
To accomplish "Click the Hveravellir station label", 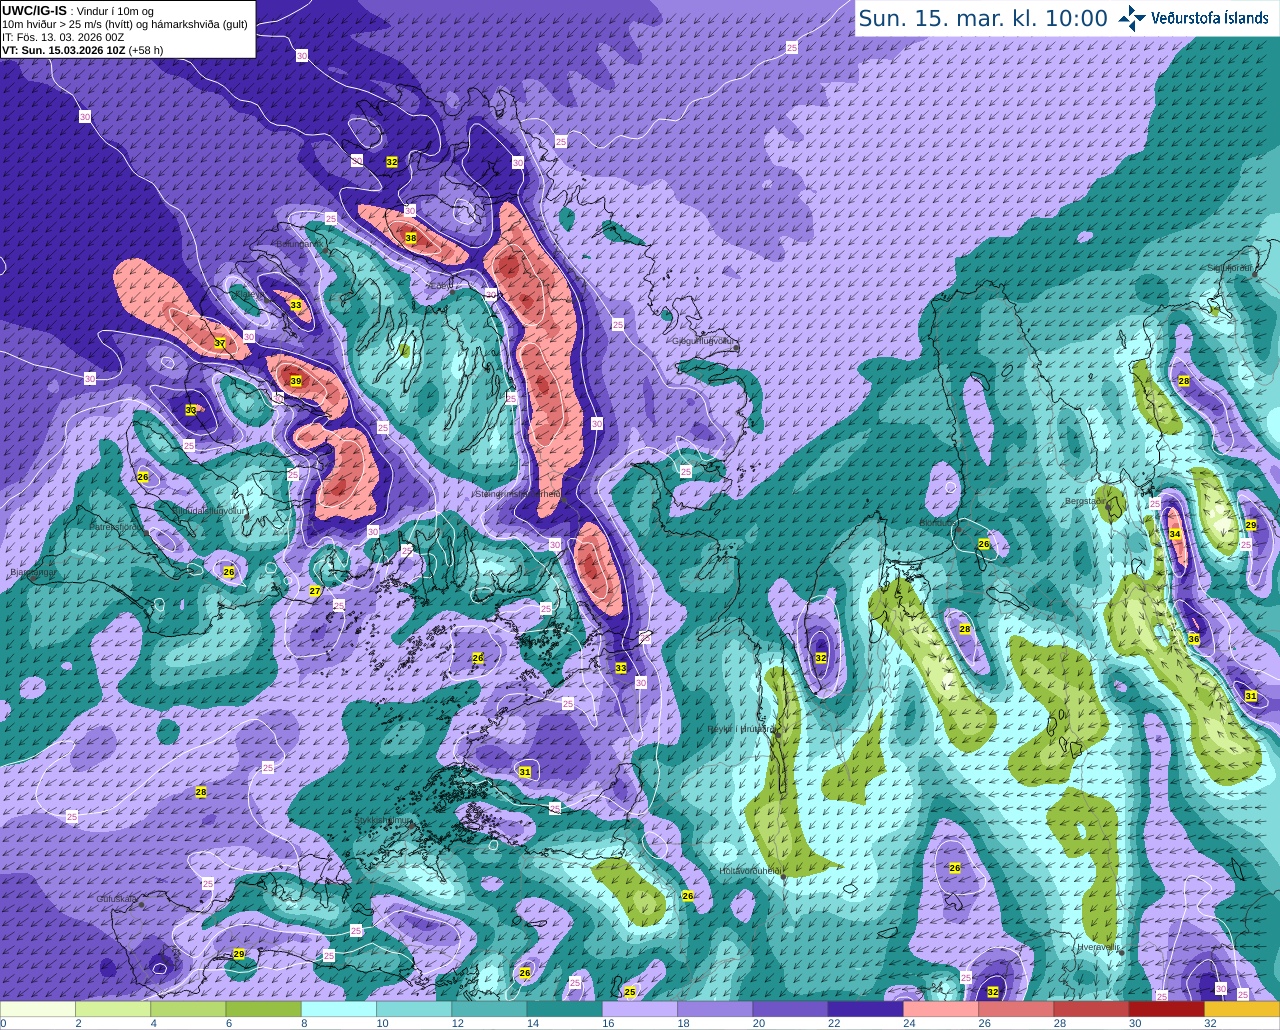I will [x=1098, y=946].
